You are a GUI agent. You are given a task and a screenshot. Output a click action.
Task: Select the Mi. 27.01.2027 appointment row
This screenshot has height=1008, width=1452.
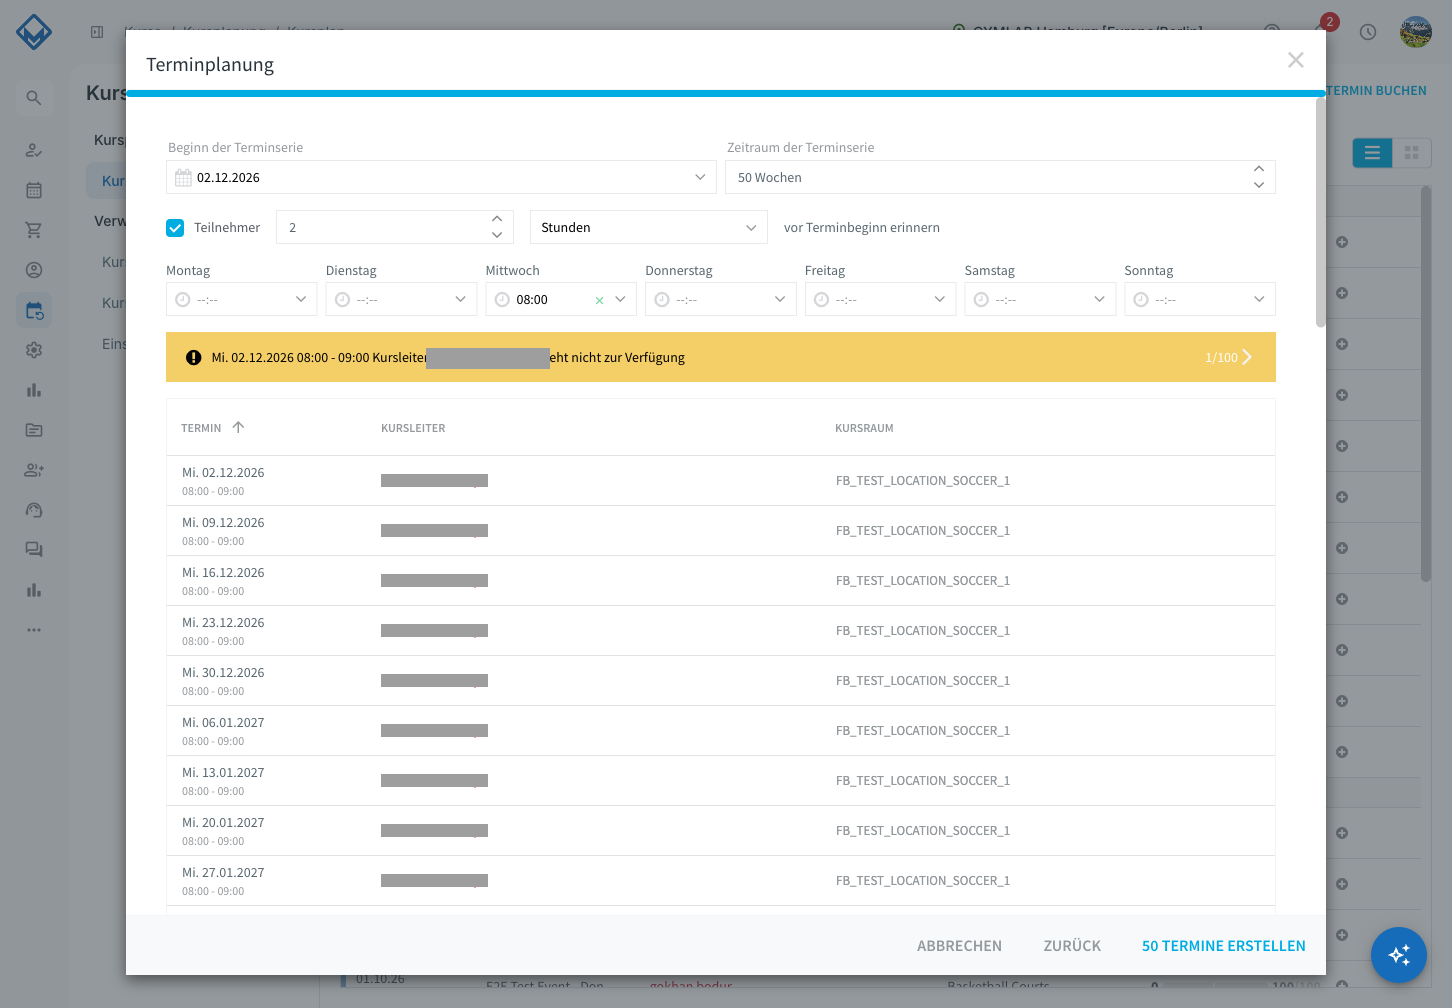[x=720, y=881]
